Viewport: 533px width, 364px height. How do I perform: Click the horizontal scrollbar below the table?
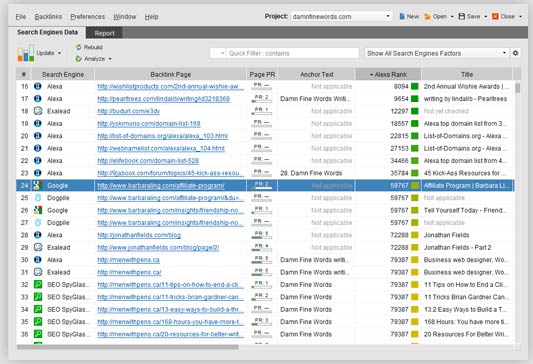click(x=128, y=347)
